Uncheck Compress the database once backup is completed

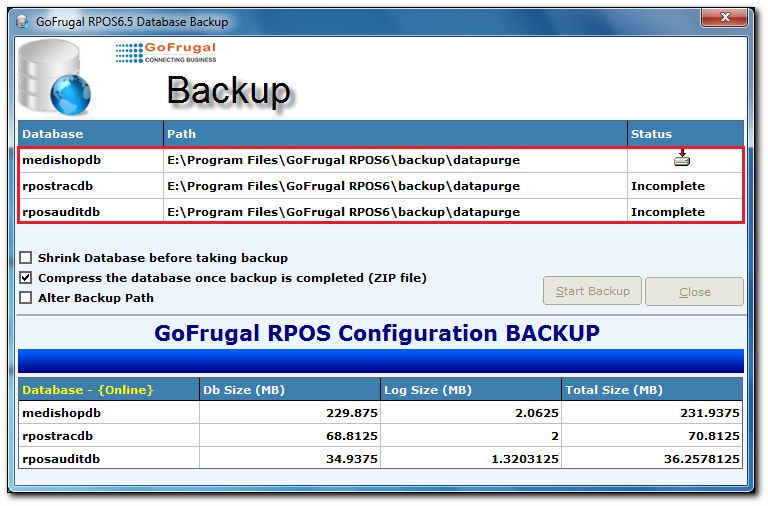25,278
